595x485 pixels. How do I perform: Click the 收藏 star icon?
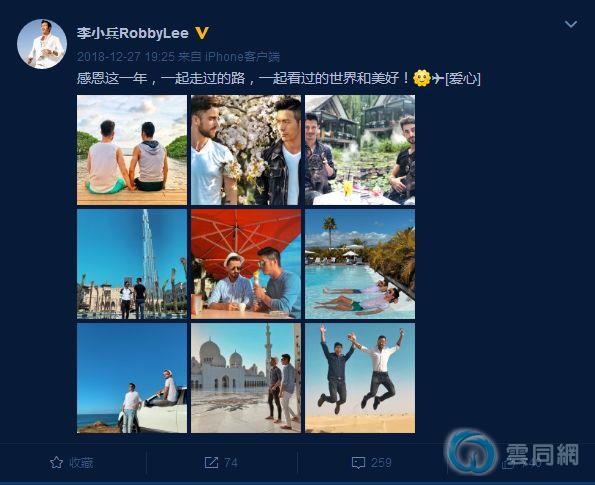[57, 463]
